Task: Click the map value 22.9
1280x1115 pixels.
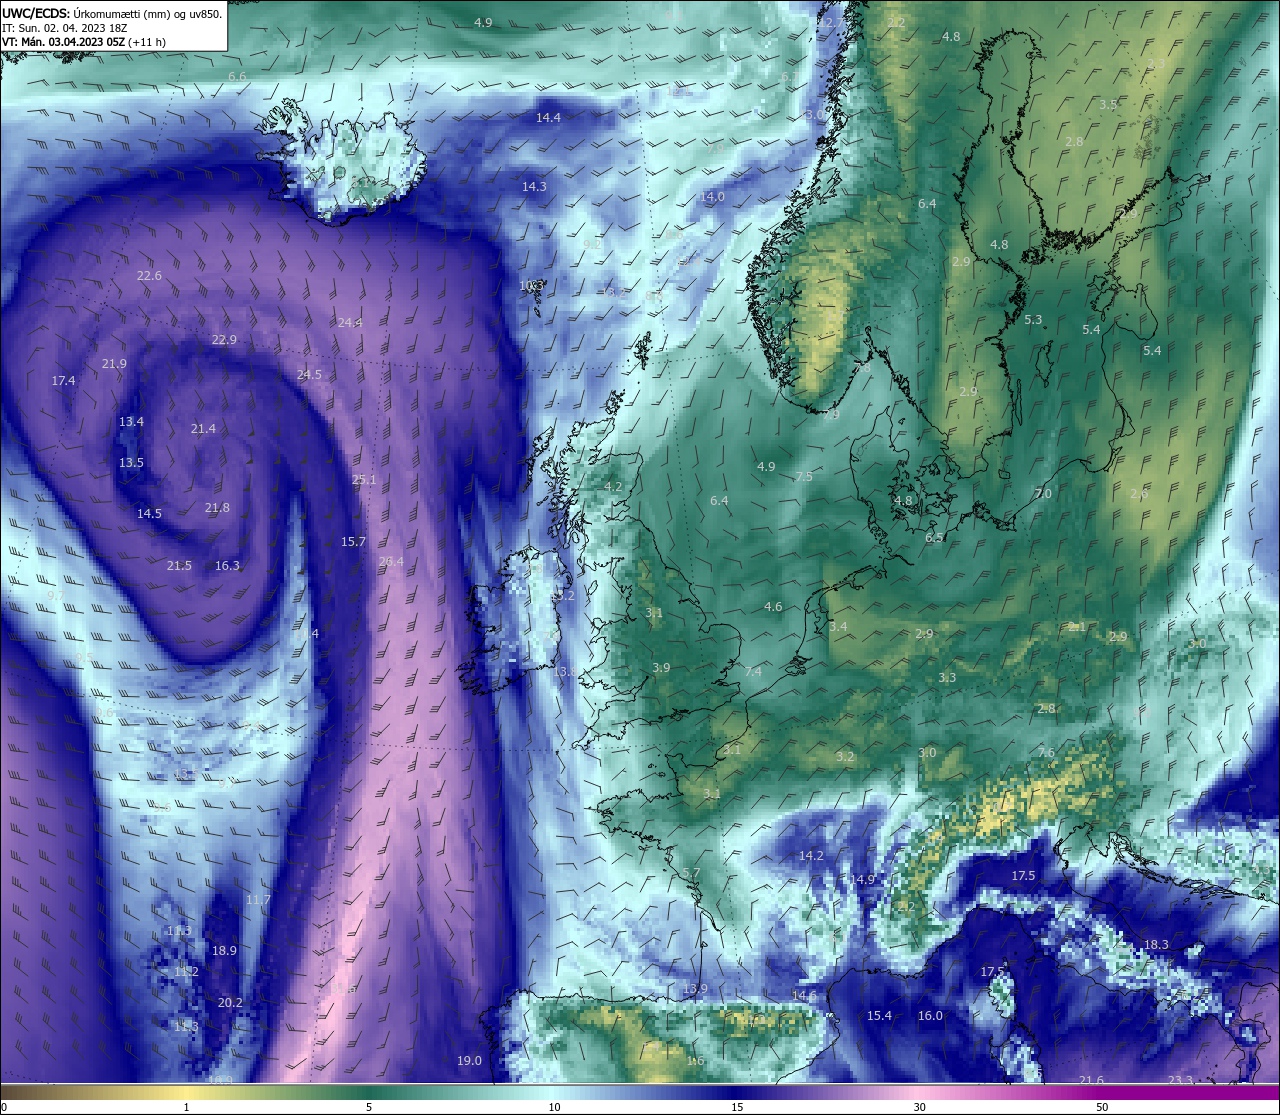Action: click(x=224, y=340)
